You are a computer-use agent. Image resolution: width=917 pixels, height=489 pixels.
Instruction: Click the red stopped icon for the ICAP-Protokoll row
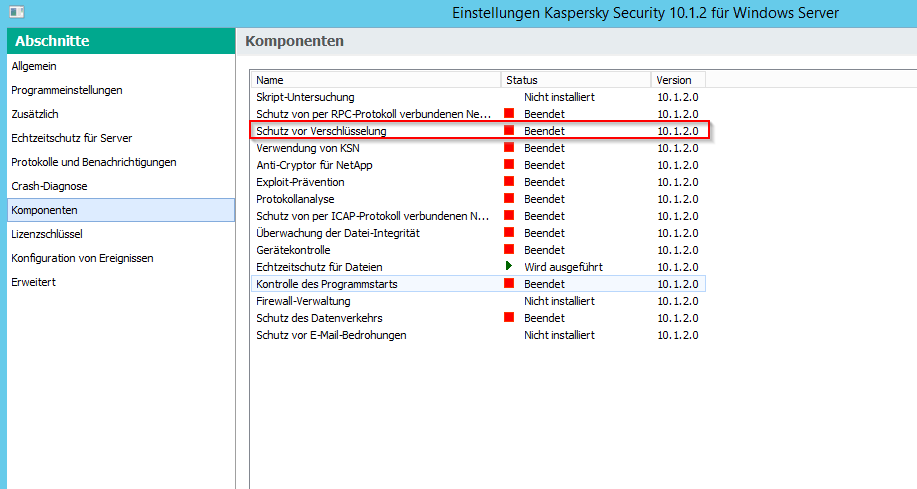coord(509,215)
